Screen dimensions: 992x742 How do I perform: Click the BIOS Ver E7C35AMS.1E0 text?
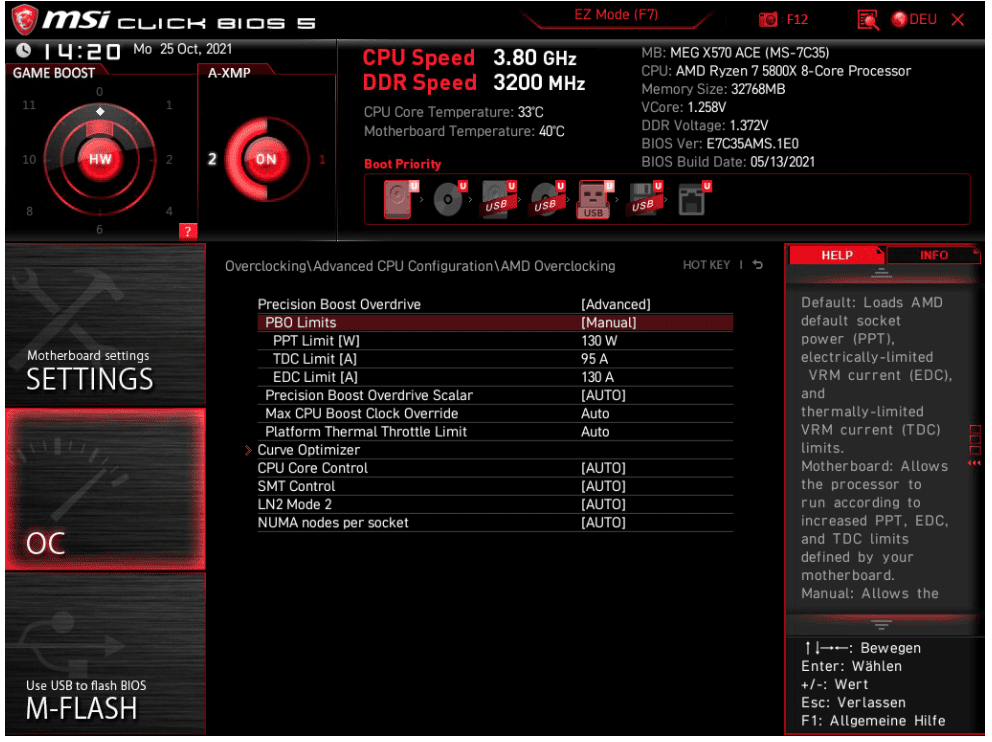[720, 144]
